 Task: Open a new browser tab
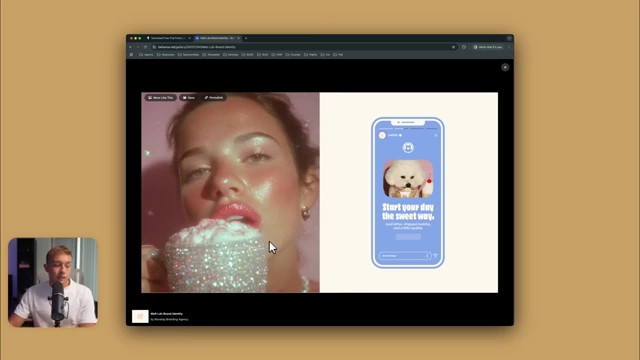(246, 38)
